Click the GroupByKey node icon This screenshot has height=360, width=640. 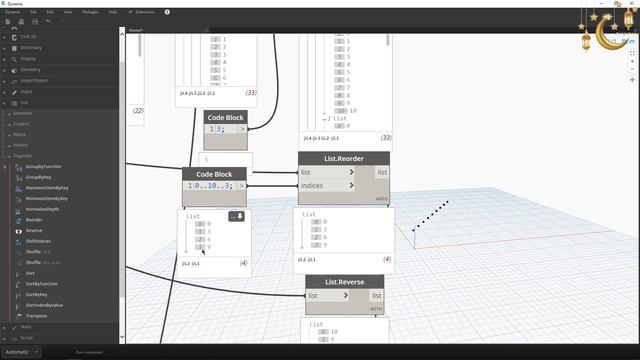pyautogui.click(x=19, y=178)
